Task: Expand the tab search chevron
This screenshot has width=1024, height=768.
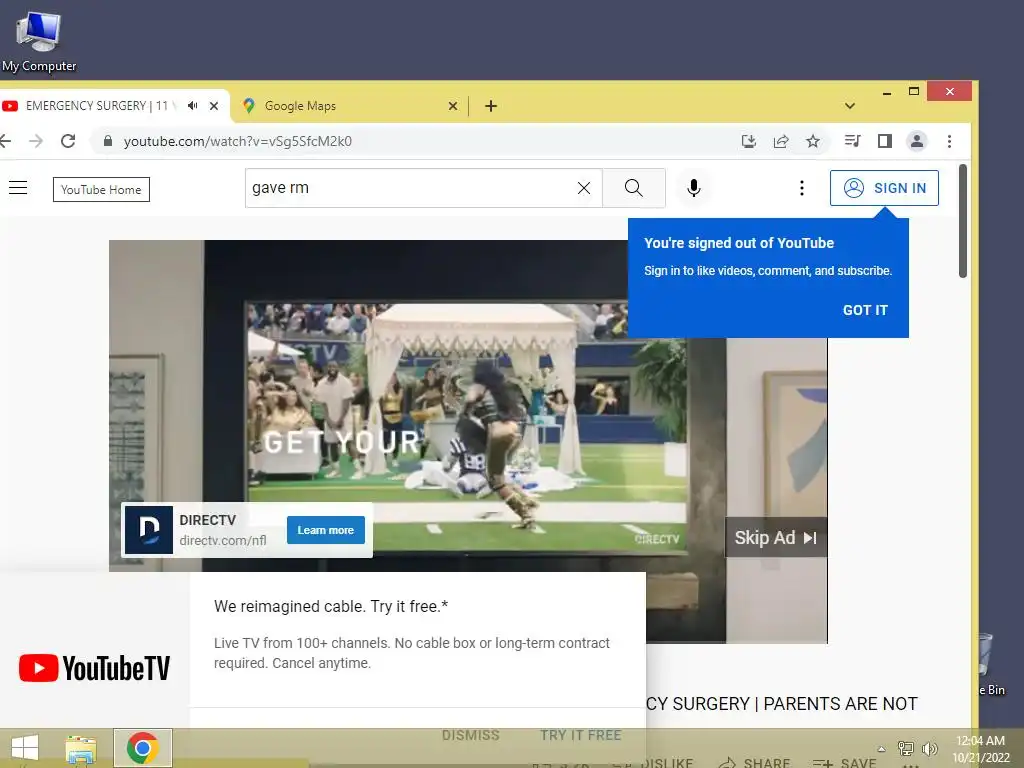Action: coord(850,106)
